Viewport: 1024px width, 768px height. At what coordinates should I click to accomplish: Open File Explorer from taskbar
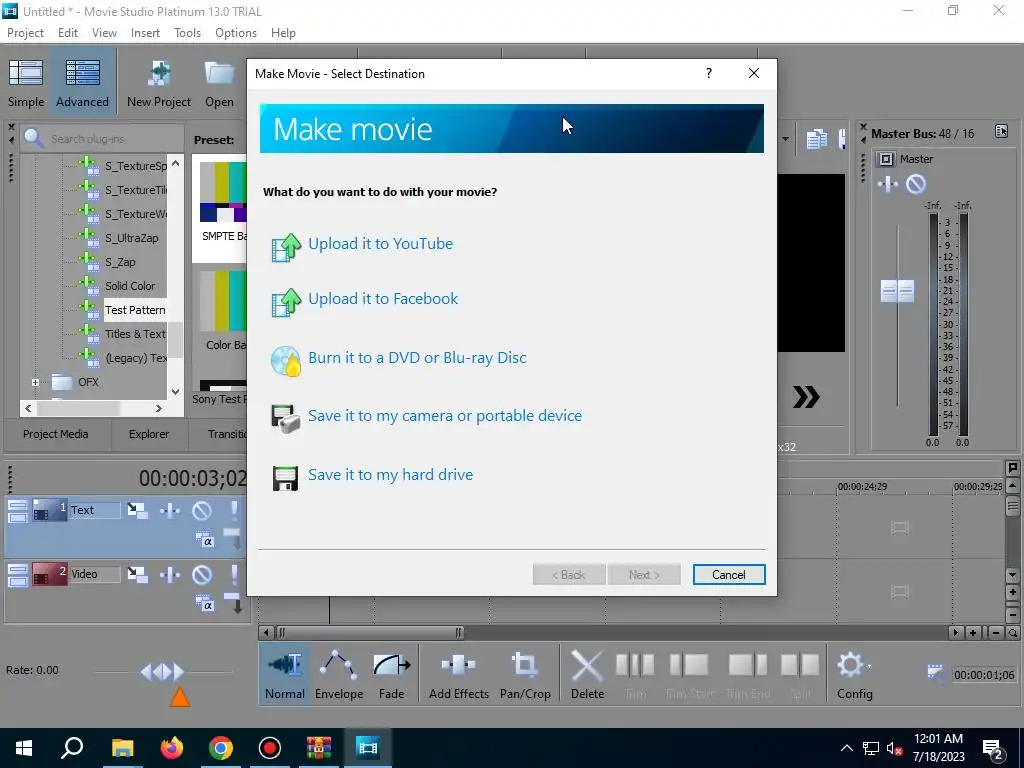(122, 748)
